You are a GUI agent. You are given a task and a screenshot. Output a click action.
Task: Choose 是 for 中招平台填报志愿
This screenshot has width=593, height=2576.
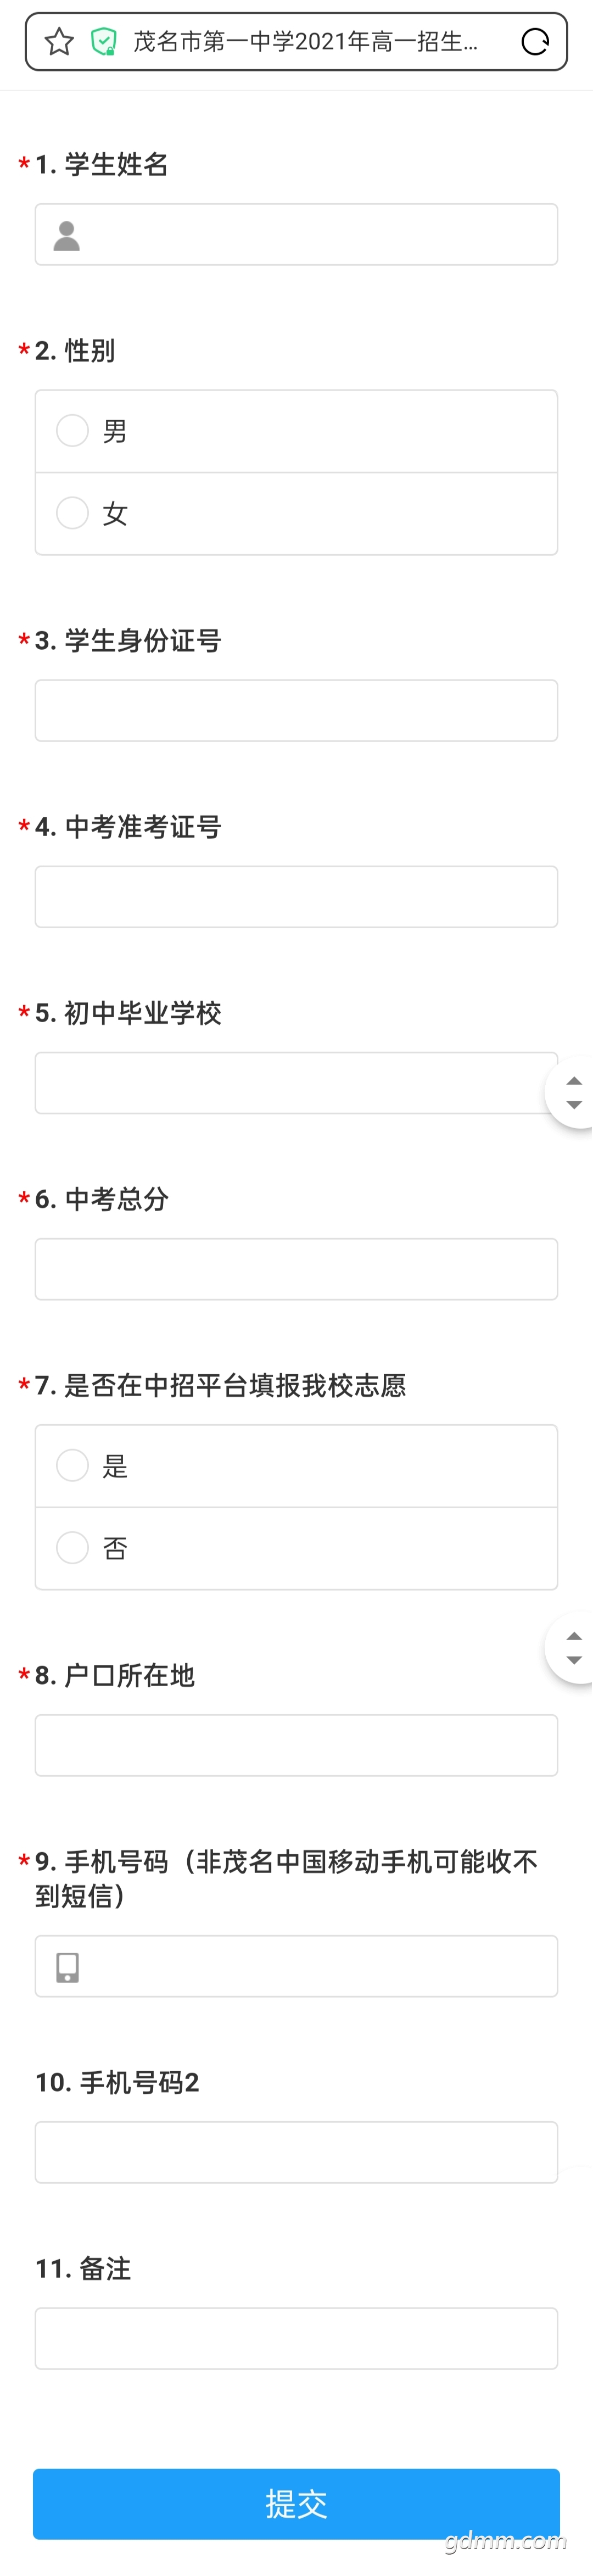pos(296,1466)
